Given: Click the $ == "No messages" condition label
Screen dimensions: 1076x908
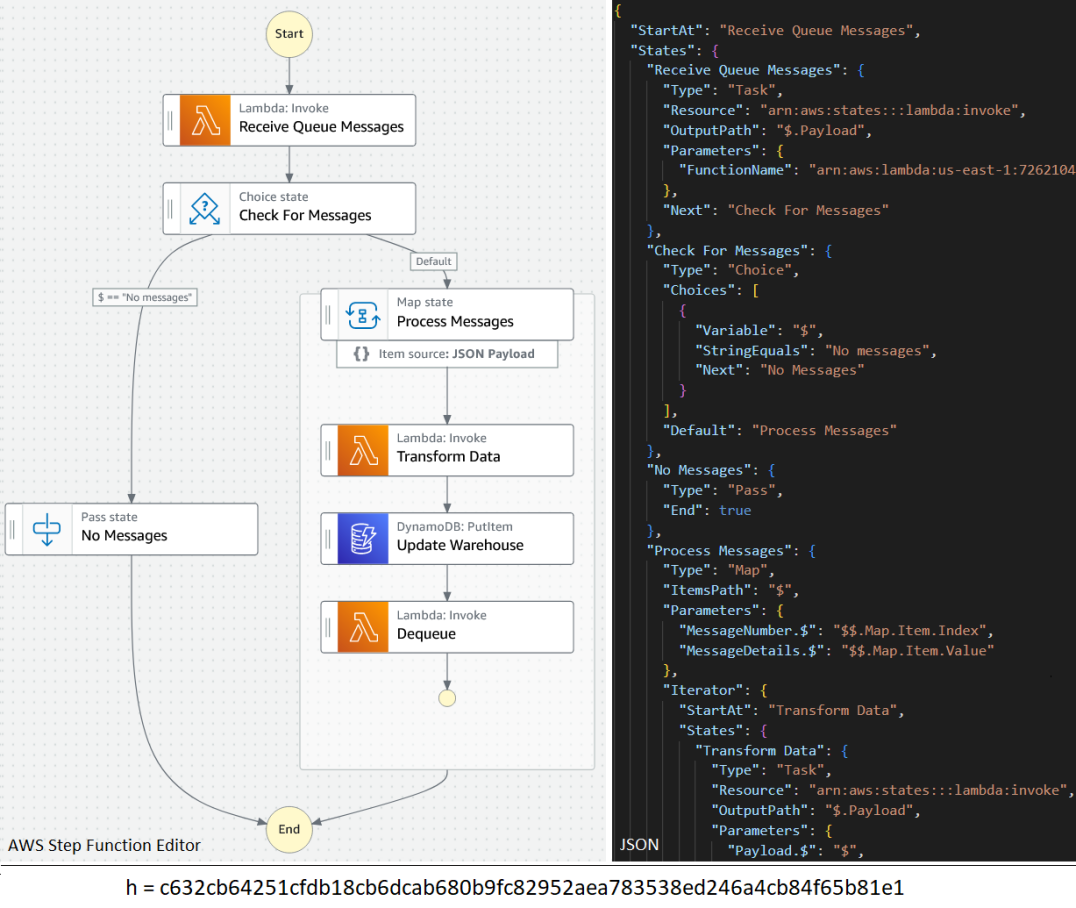Looking at the screenshot, I should click(145, 297).
